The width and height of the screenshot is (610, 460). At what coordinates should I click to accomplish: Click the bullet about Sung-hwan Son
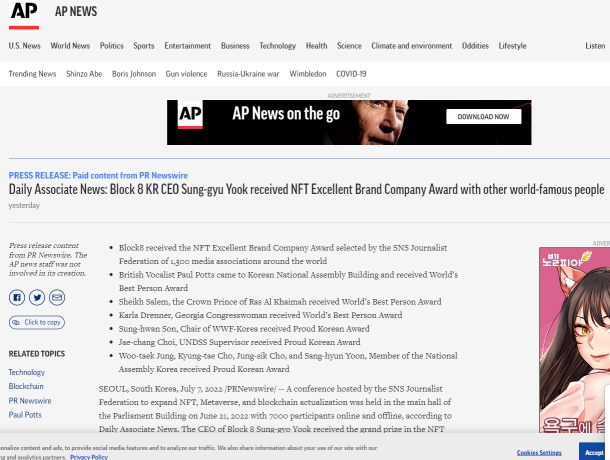tap(244, 329)
